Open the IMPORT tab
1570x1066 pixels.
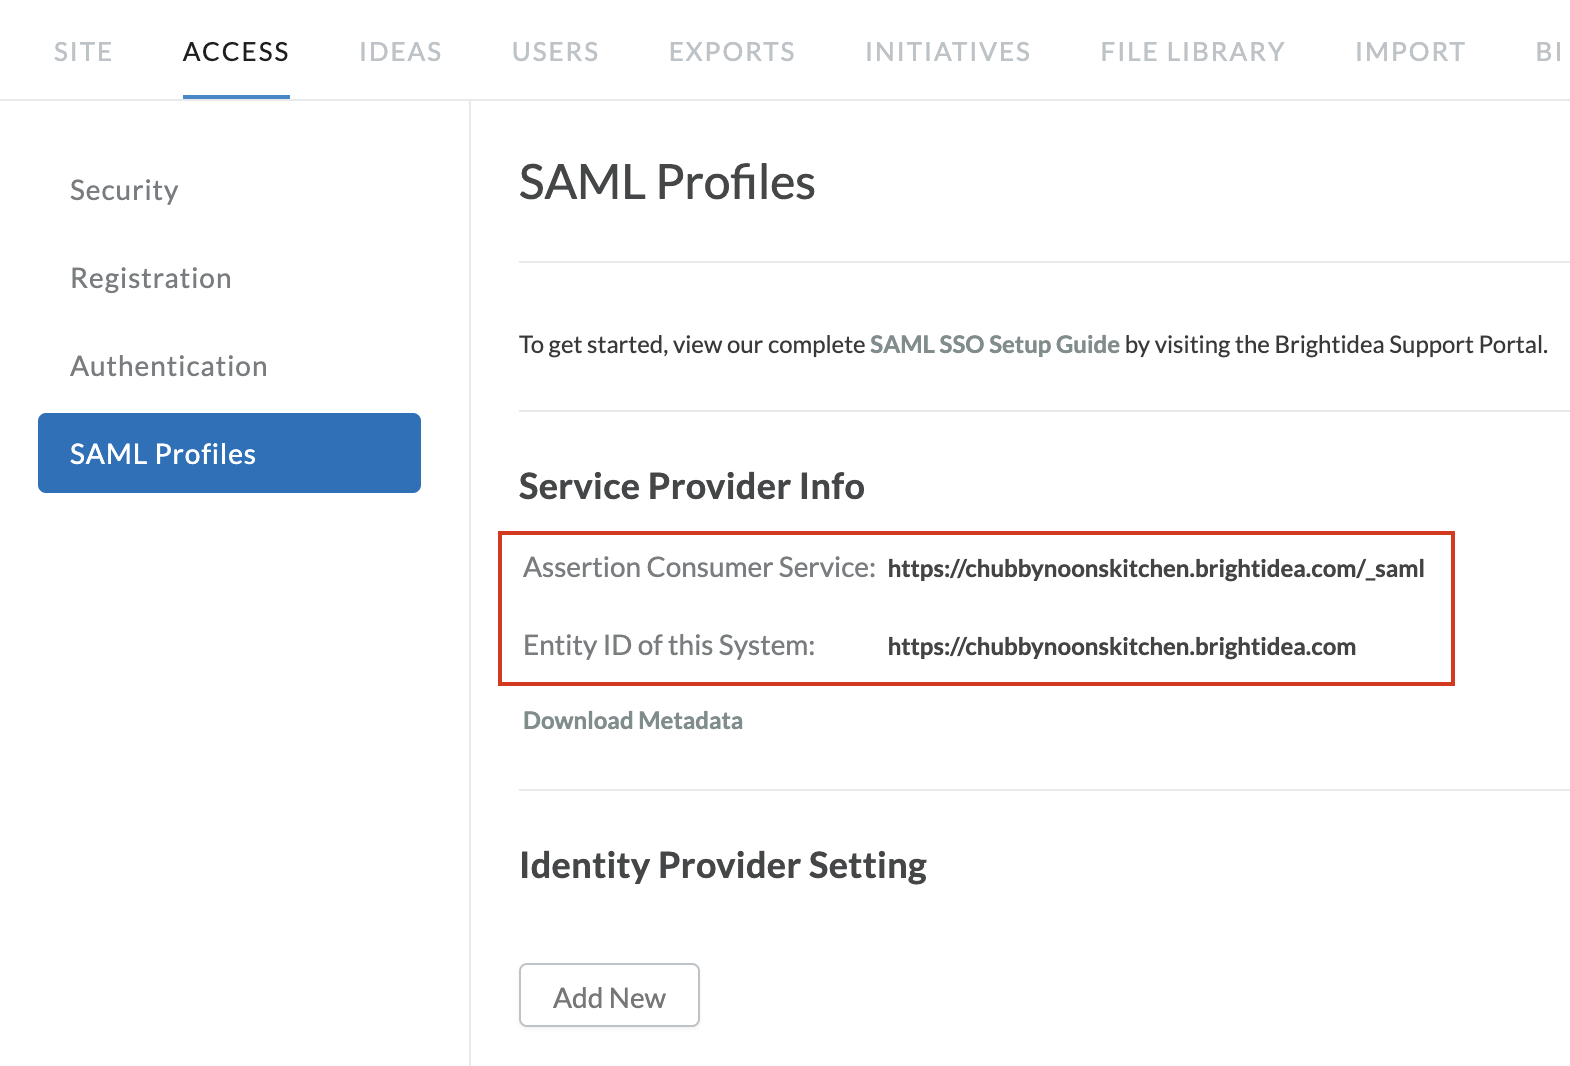coord(1410,52)
